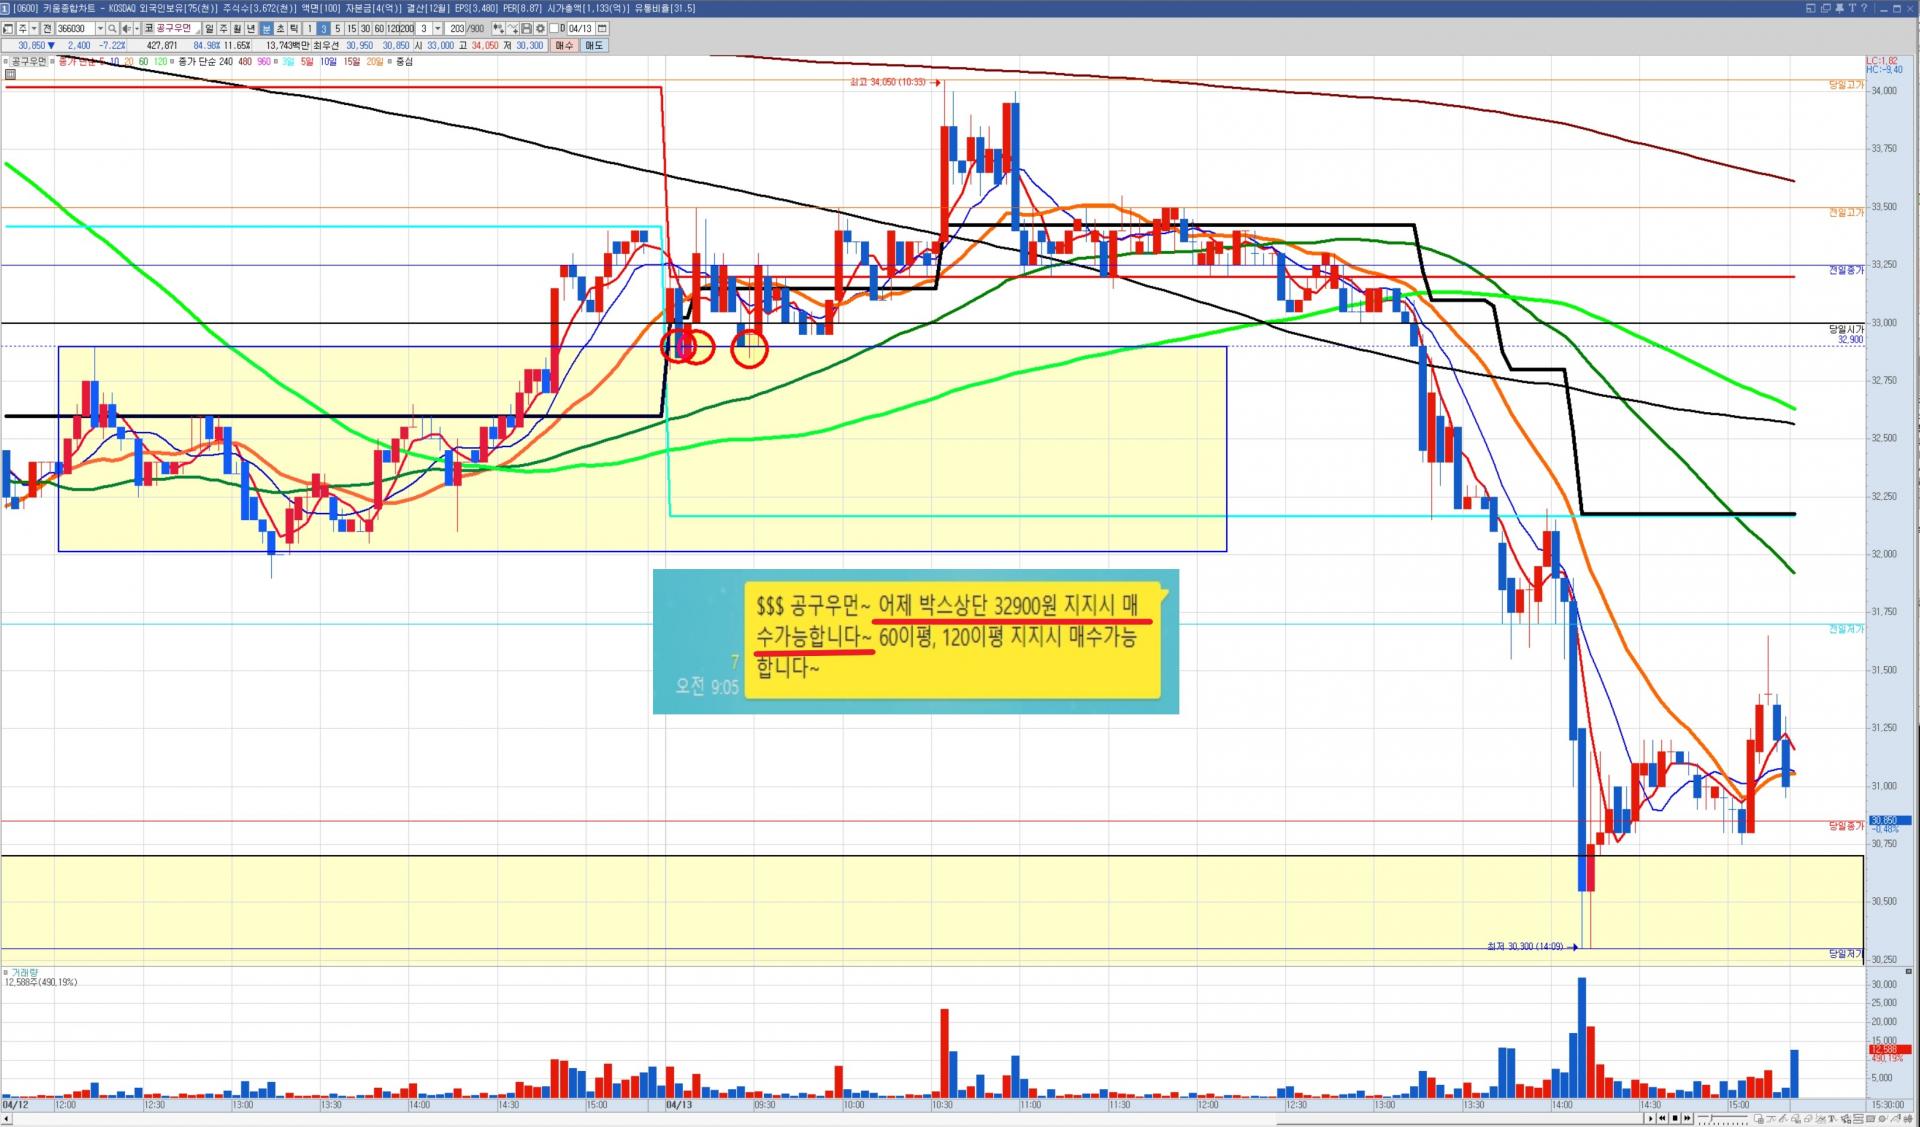
Task: Open the calendar date picker icon
Action: coord(602,29)
